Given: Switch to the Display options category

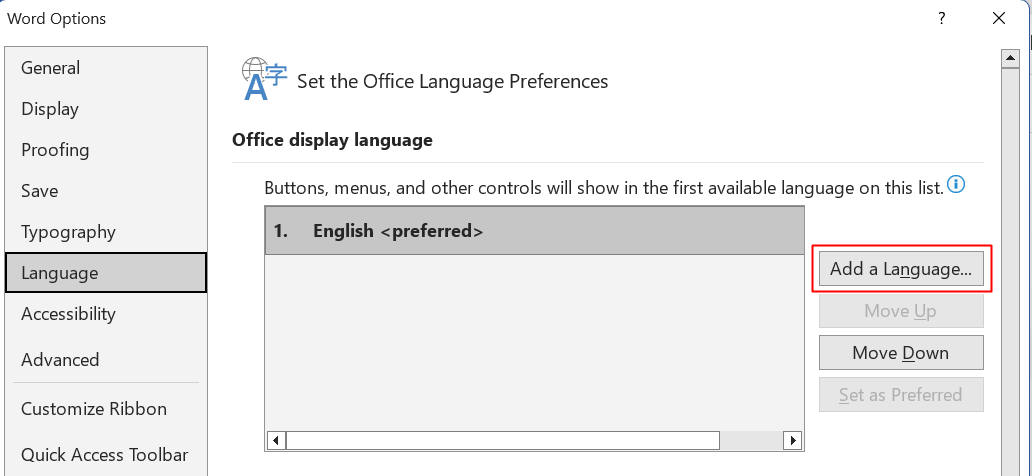Looking at the screenshot, I should [x=50, y=109].
